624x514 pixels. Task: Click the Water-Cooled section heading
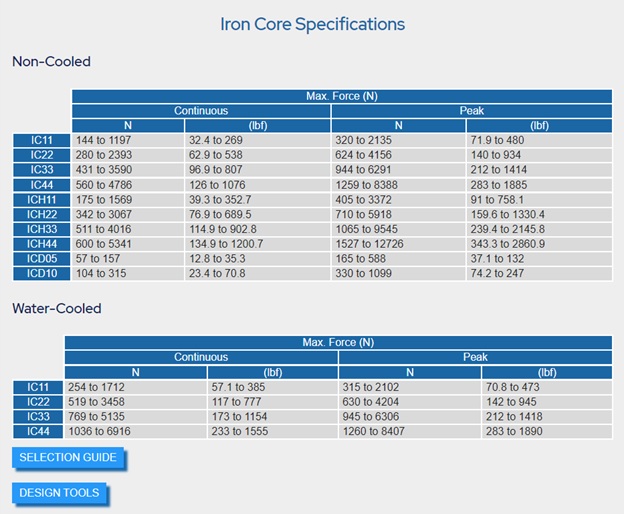pyautogui.click(x=57, y=308)
